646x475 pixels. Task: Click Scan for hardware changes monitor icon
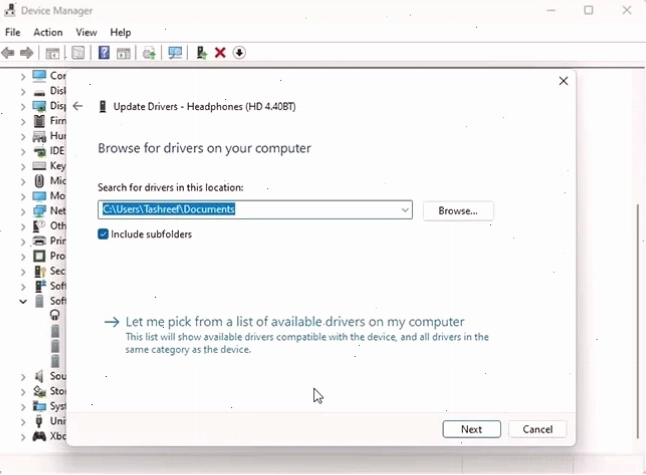pyautogui.click(x=175, y=53)
